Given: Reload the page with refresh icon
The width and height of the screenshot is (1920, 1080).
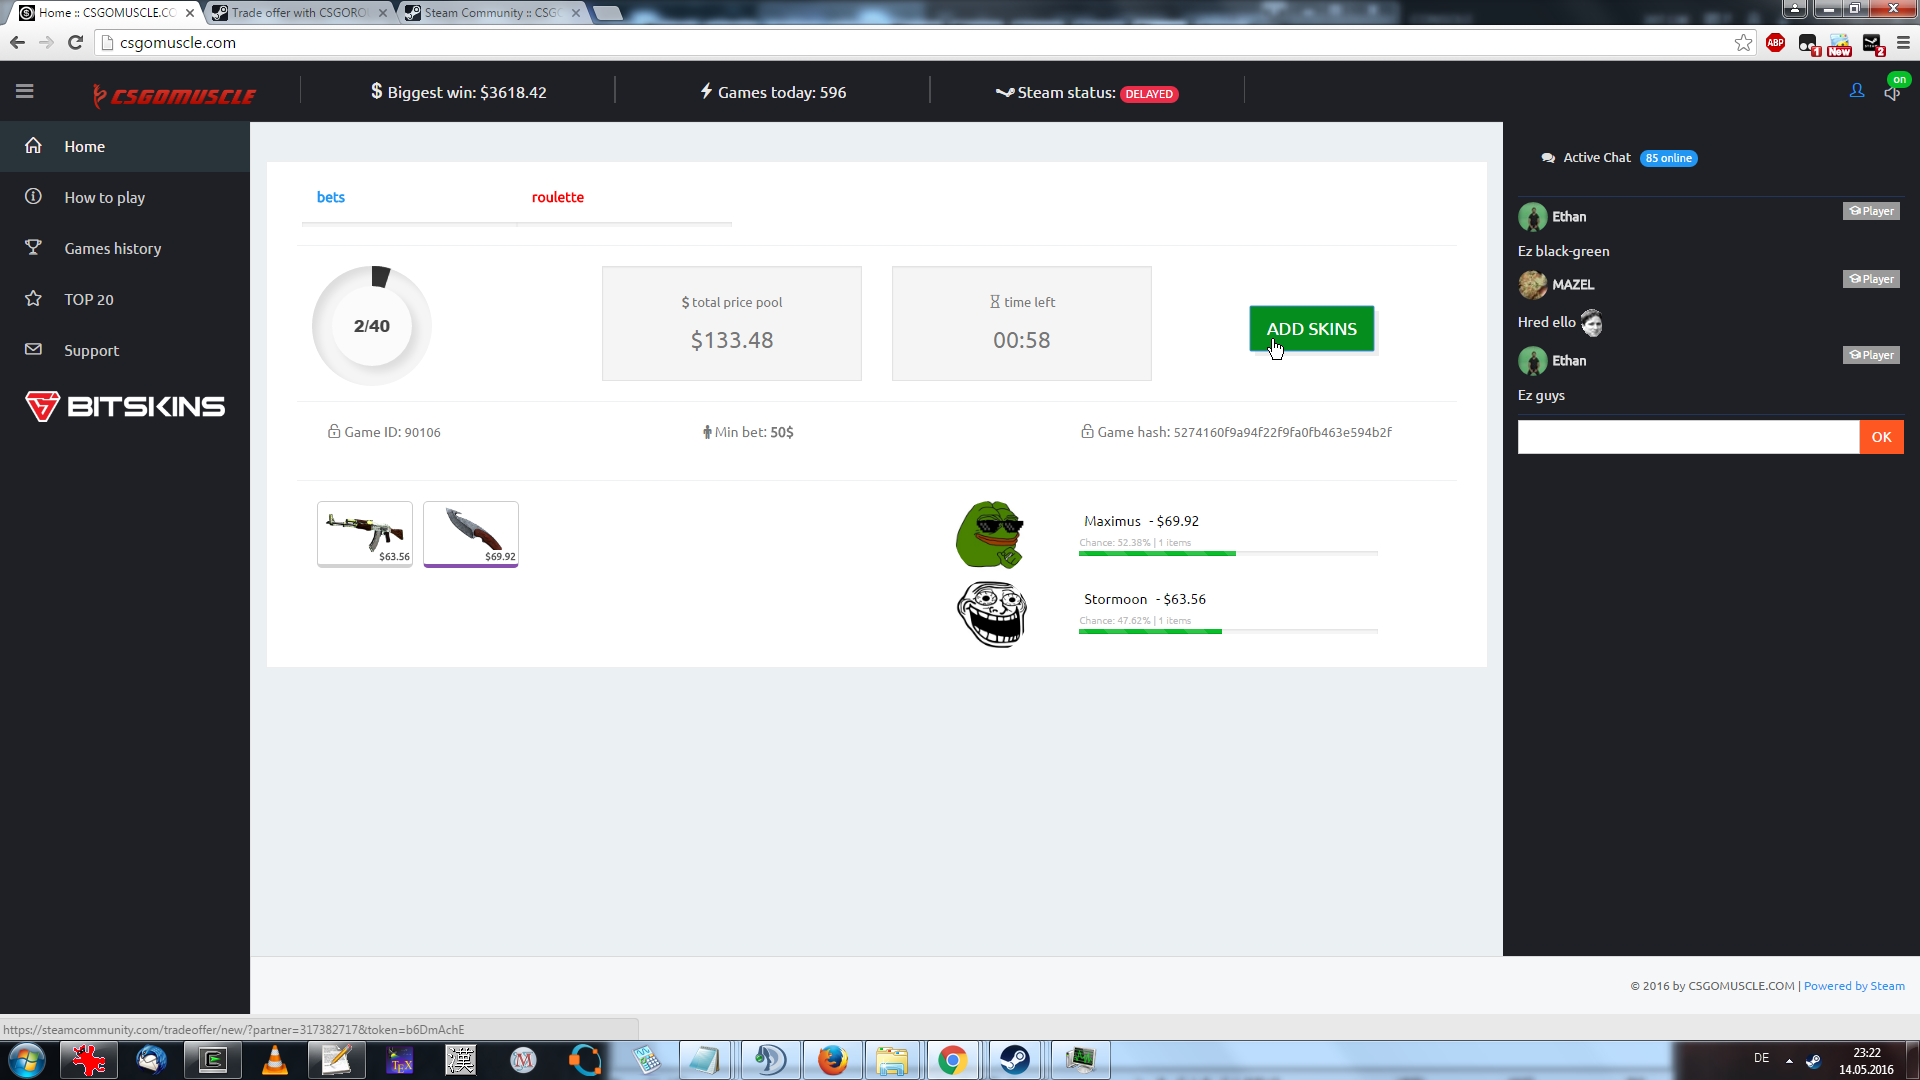Looking at the screenshot, I should tap(75, 43).
